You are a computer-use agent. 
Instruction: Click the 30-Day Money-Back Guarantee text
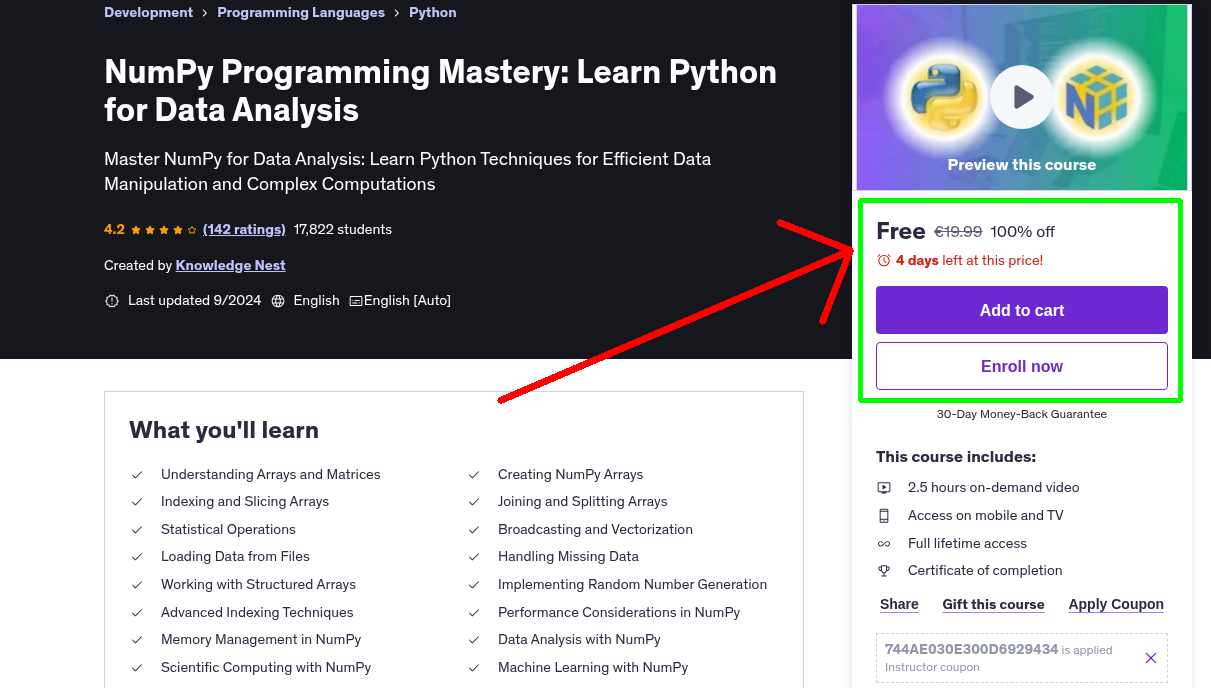1022,414
